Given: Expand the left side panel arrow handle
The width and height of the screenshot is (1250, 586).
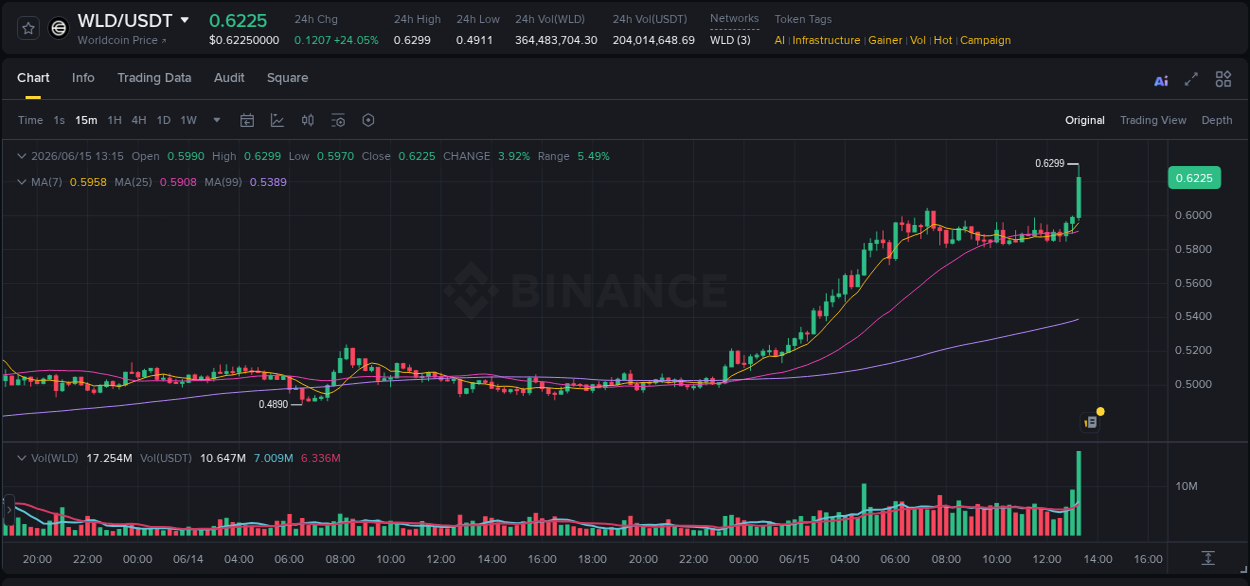Looking at the screenshot, I should pyautogui.click(x=8, y=510).
